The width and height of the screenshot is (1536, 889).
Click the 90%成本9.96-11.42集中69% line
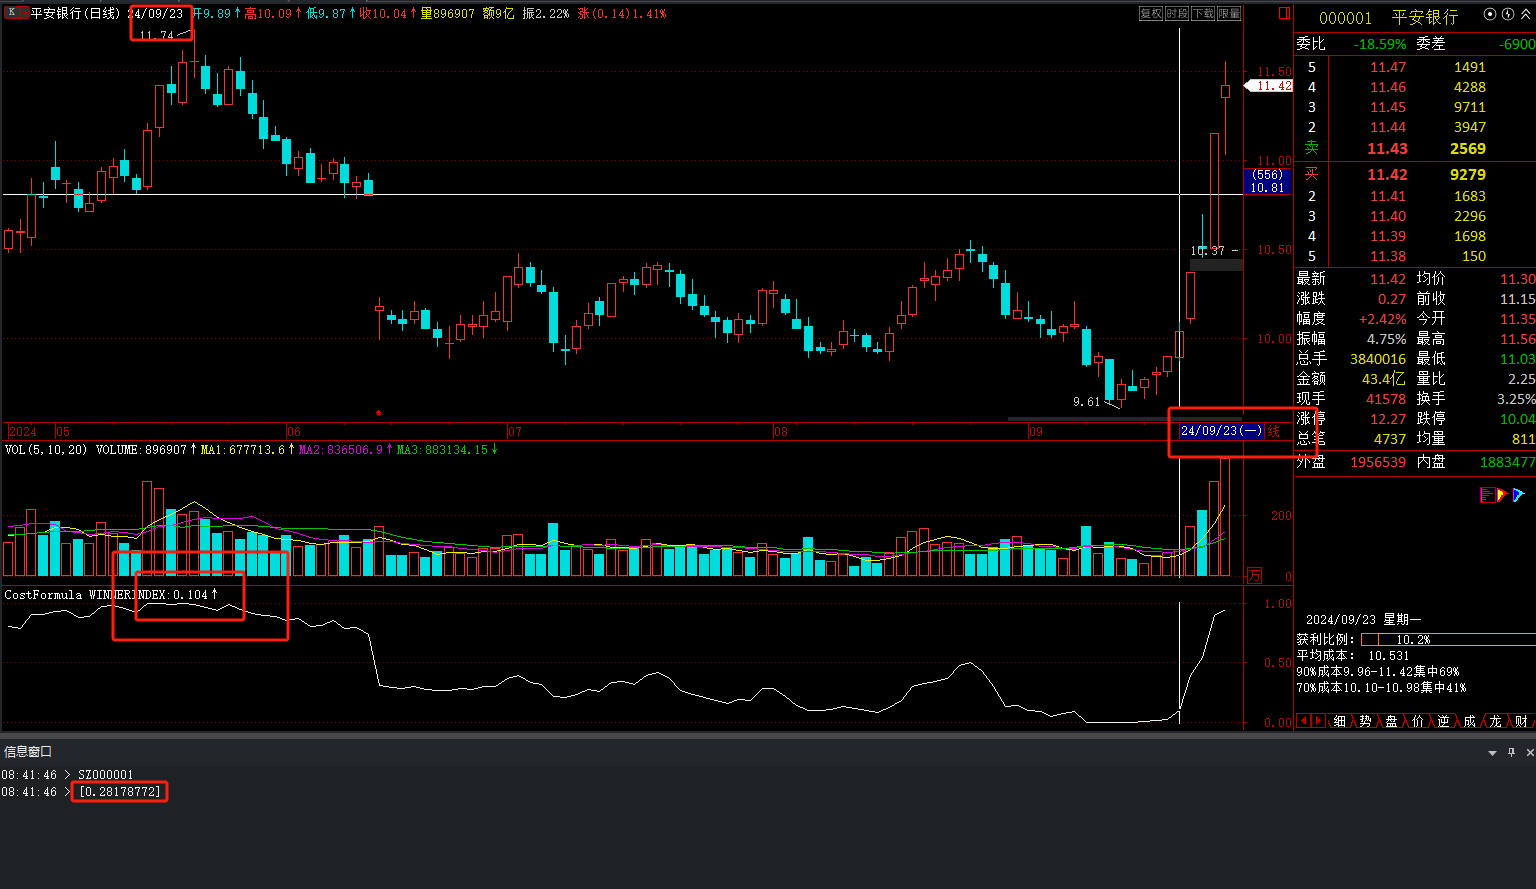click(1378, 672)
